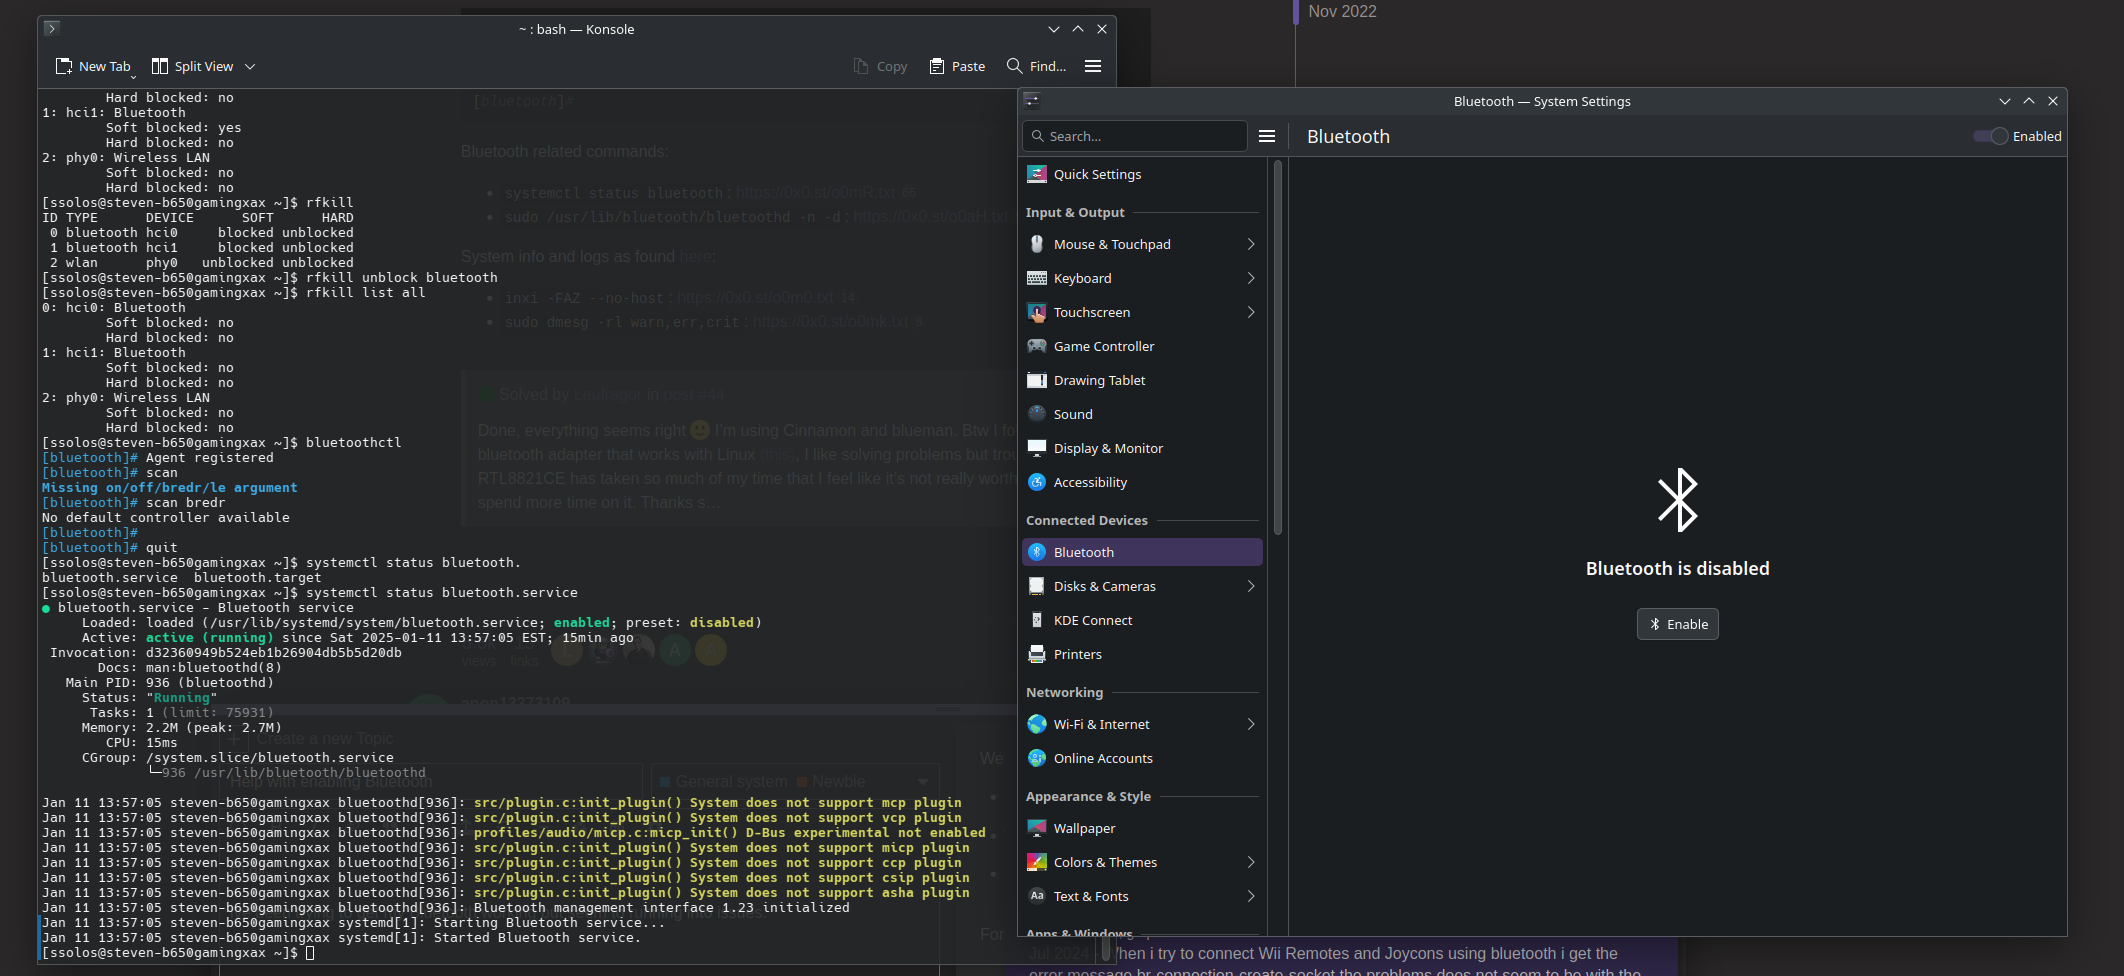
Task: Click the Game Controller icon
Action: [x=1037, y=346]
